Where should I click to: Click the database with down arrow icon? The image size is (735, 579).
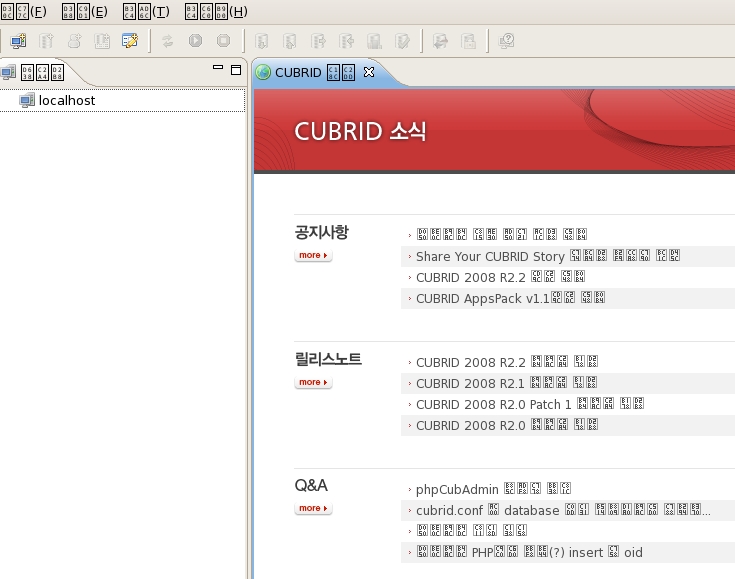[262, 41]
